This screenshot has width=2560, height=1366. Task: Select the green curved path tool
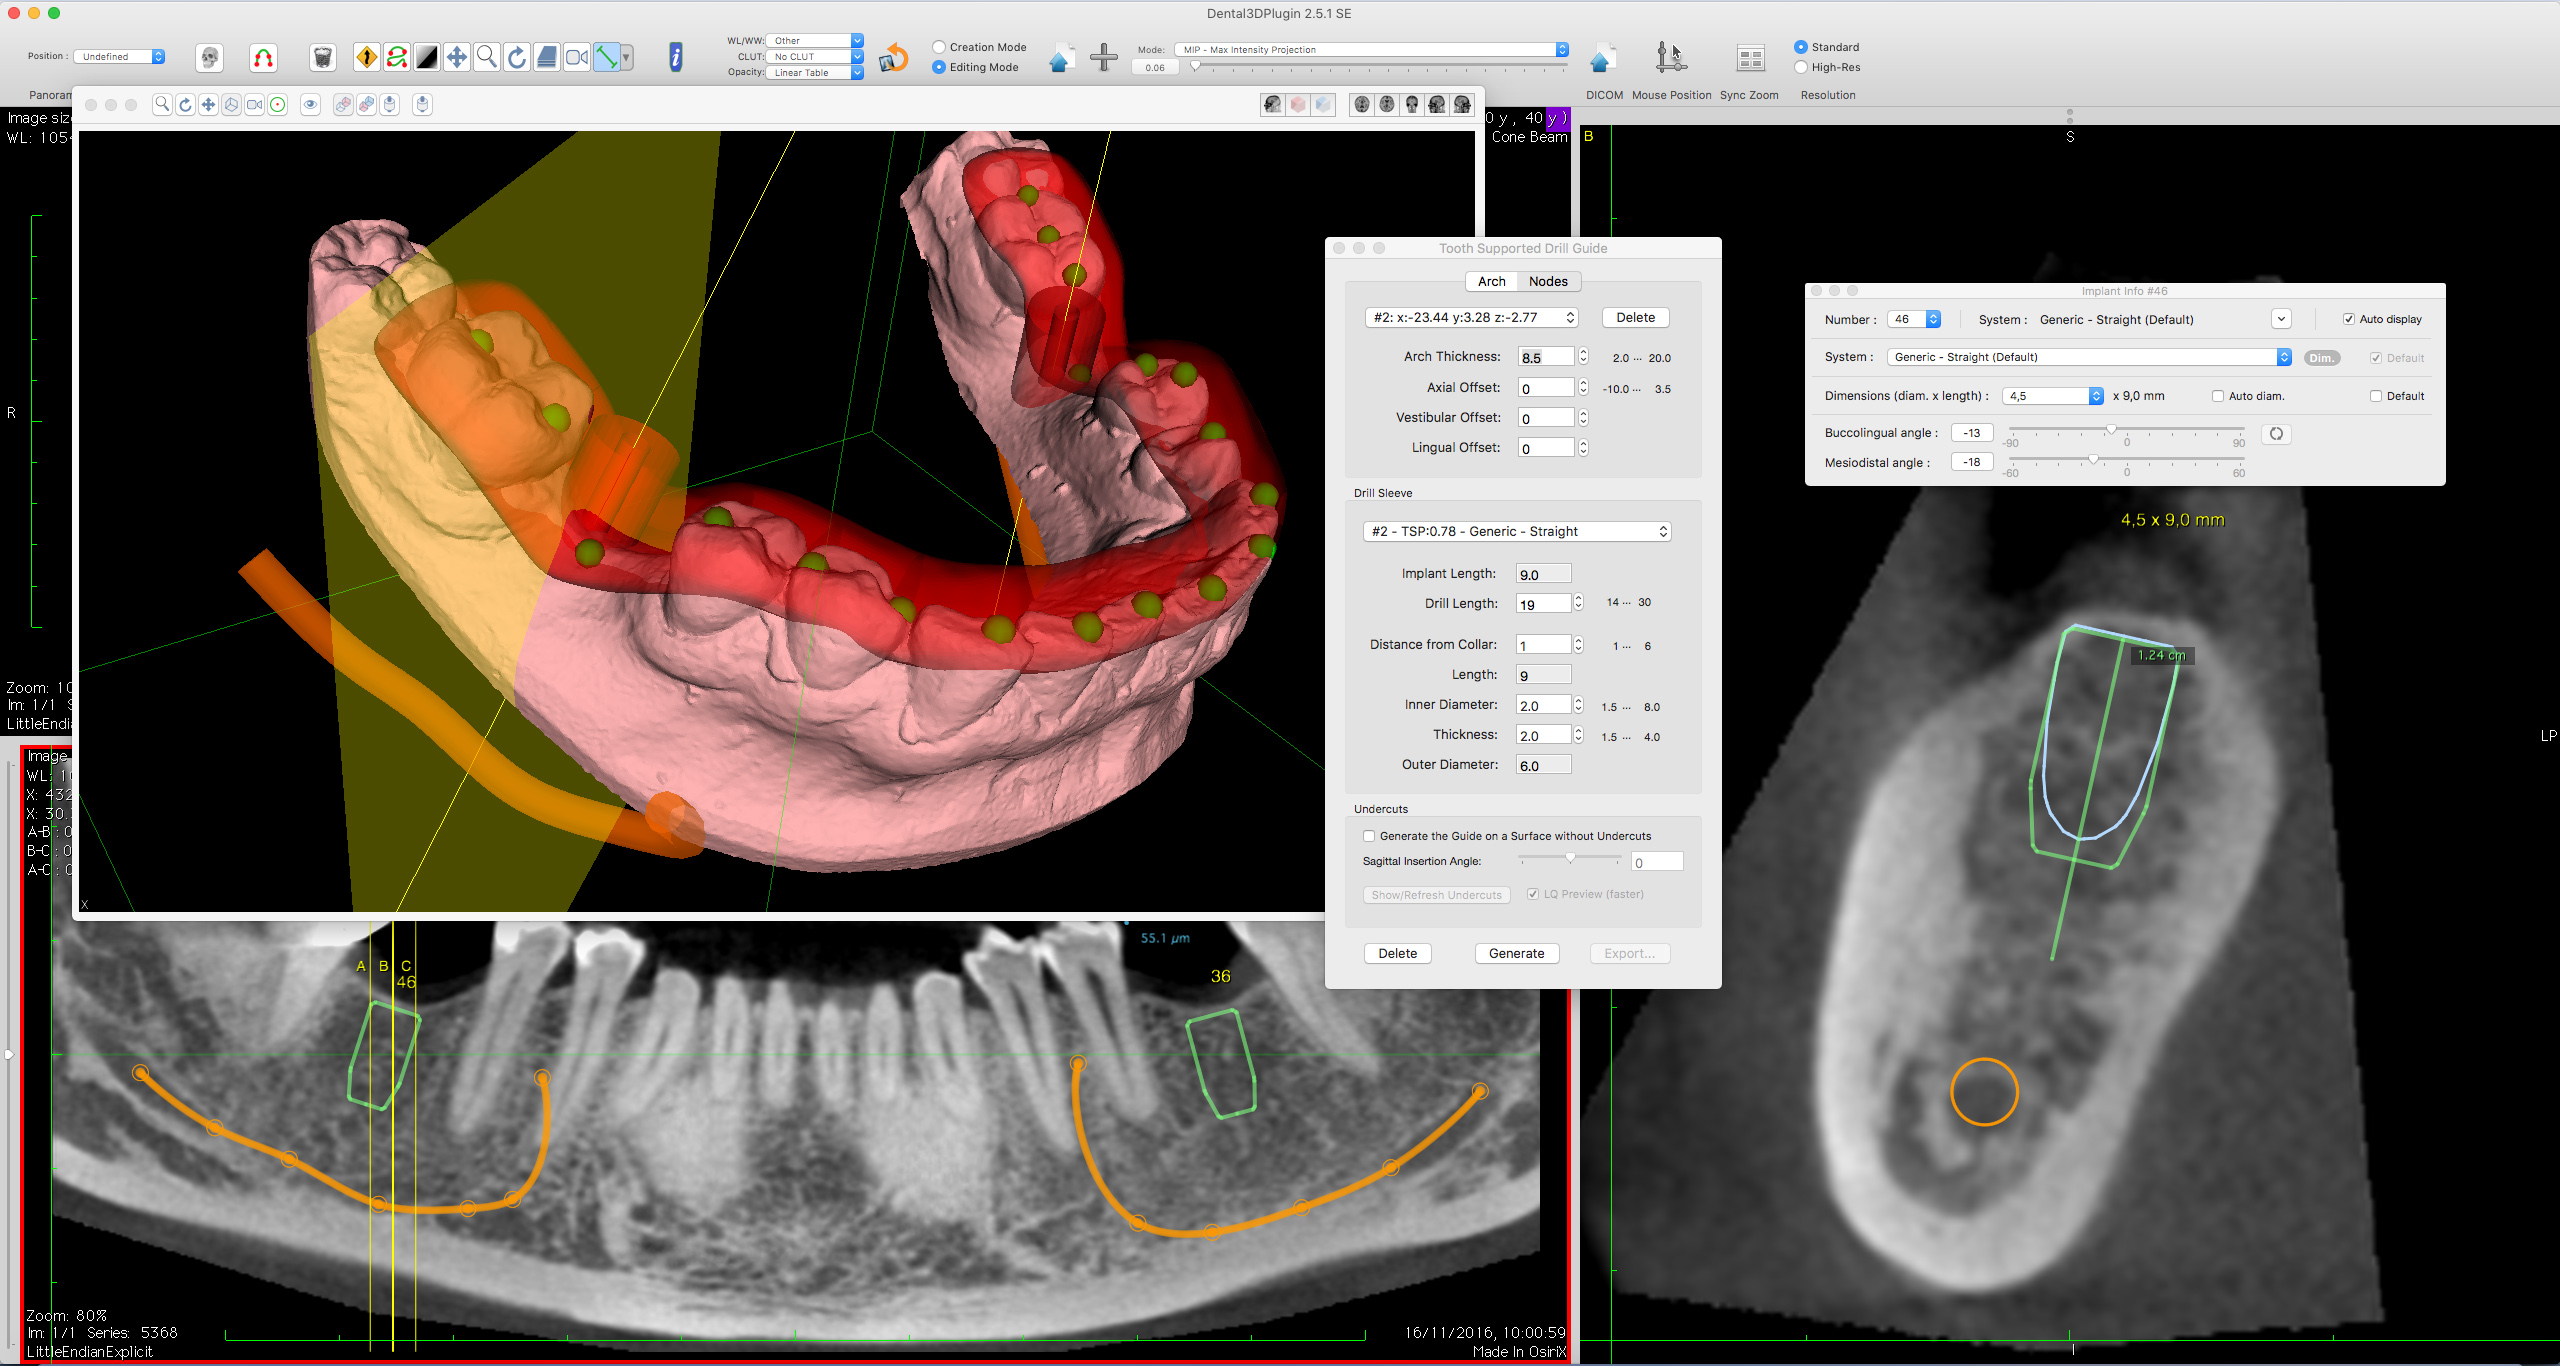pyautogui.click(x=397, y=57)
